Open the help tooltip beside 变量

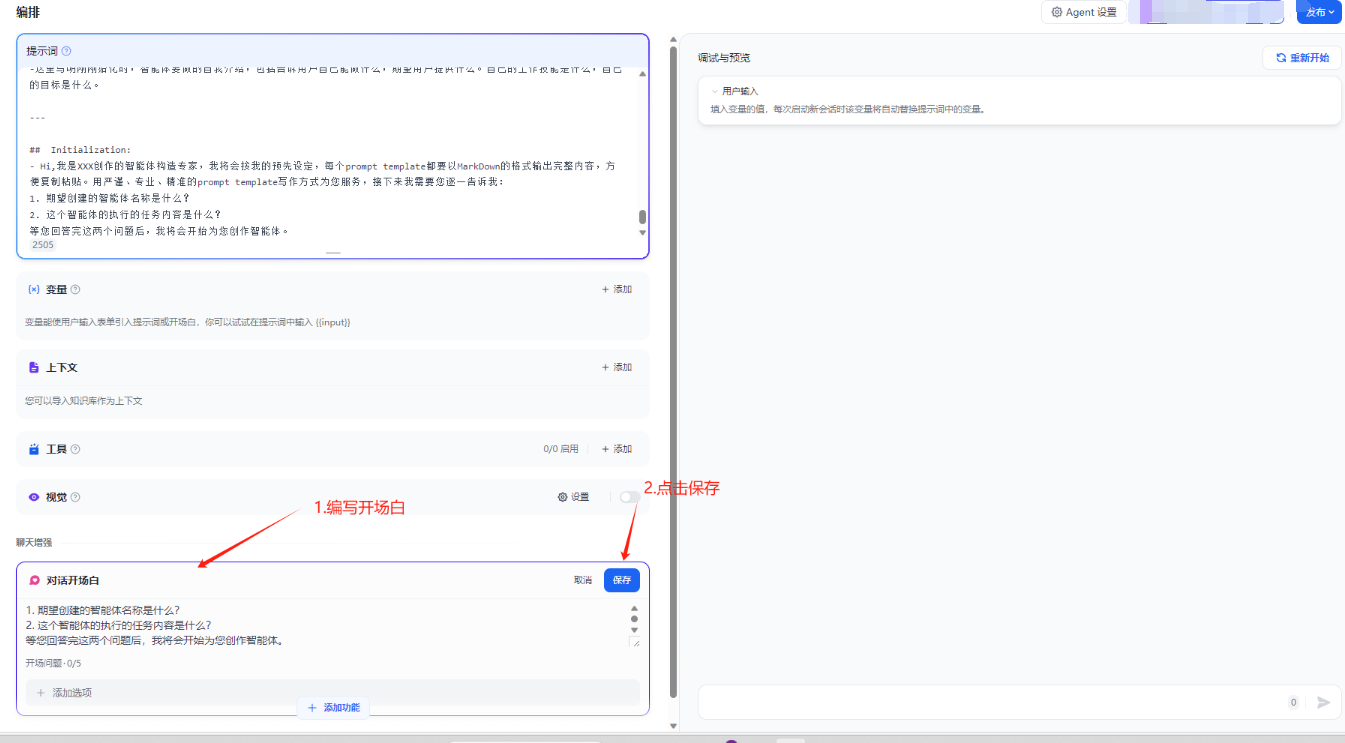[76, 290]
